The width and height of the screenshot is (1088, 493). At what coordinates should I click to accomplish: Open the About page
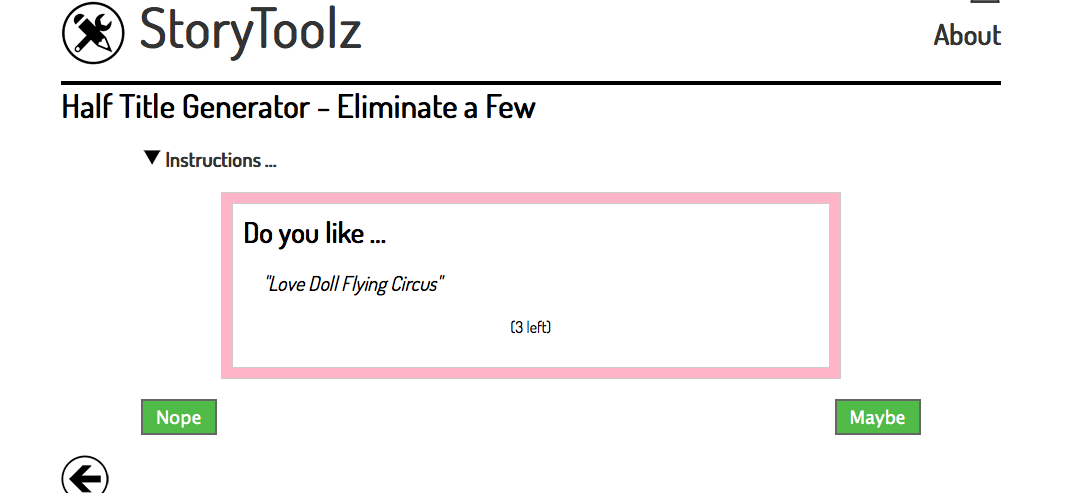coord(967,35)
